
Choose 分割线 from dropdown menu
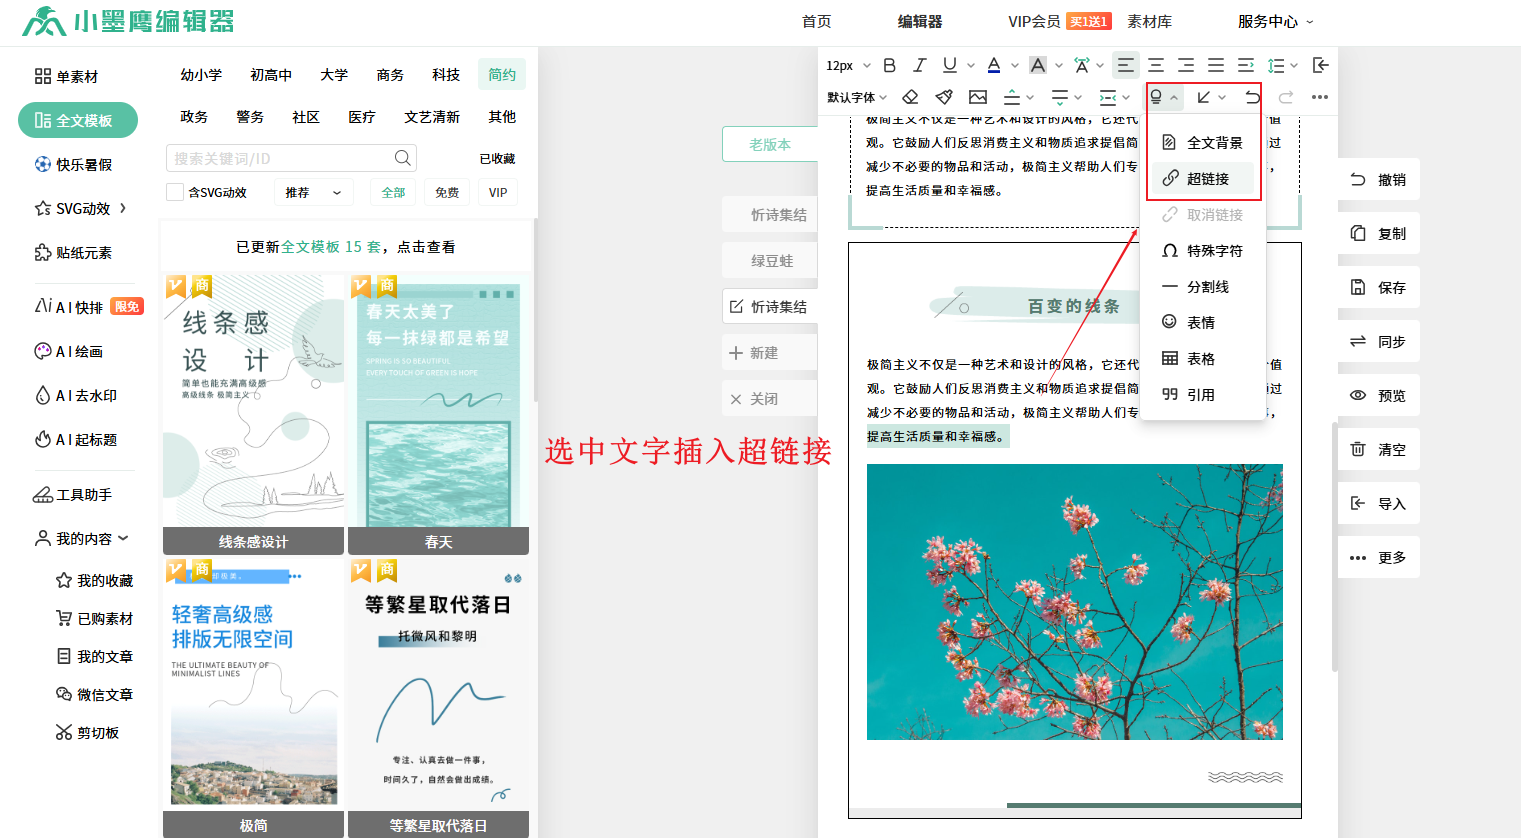click(x=1203, y=287)
